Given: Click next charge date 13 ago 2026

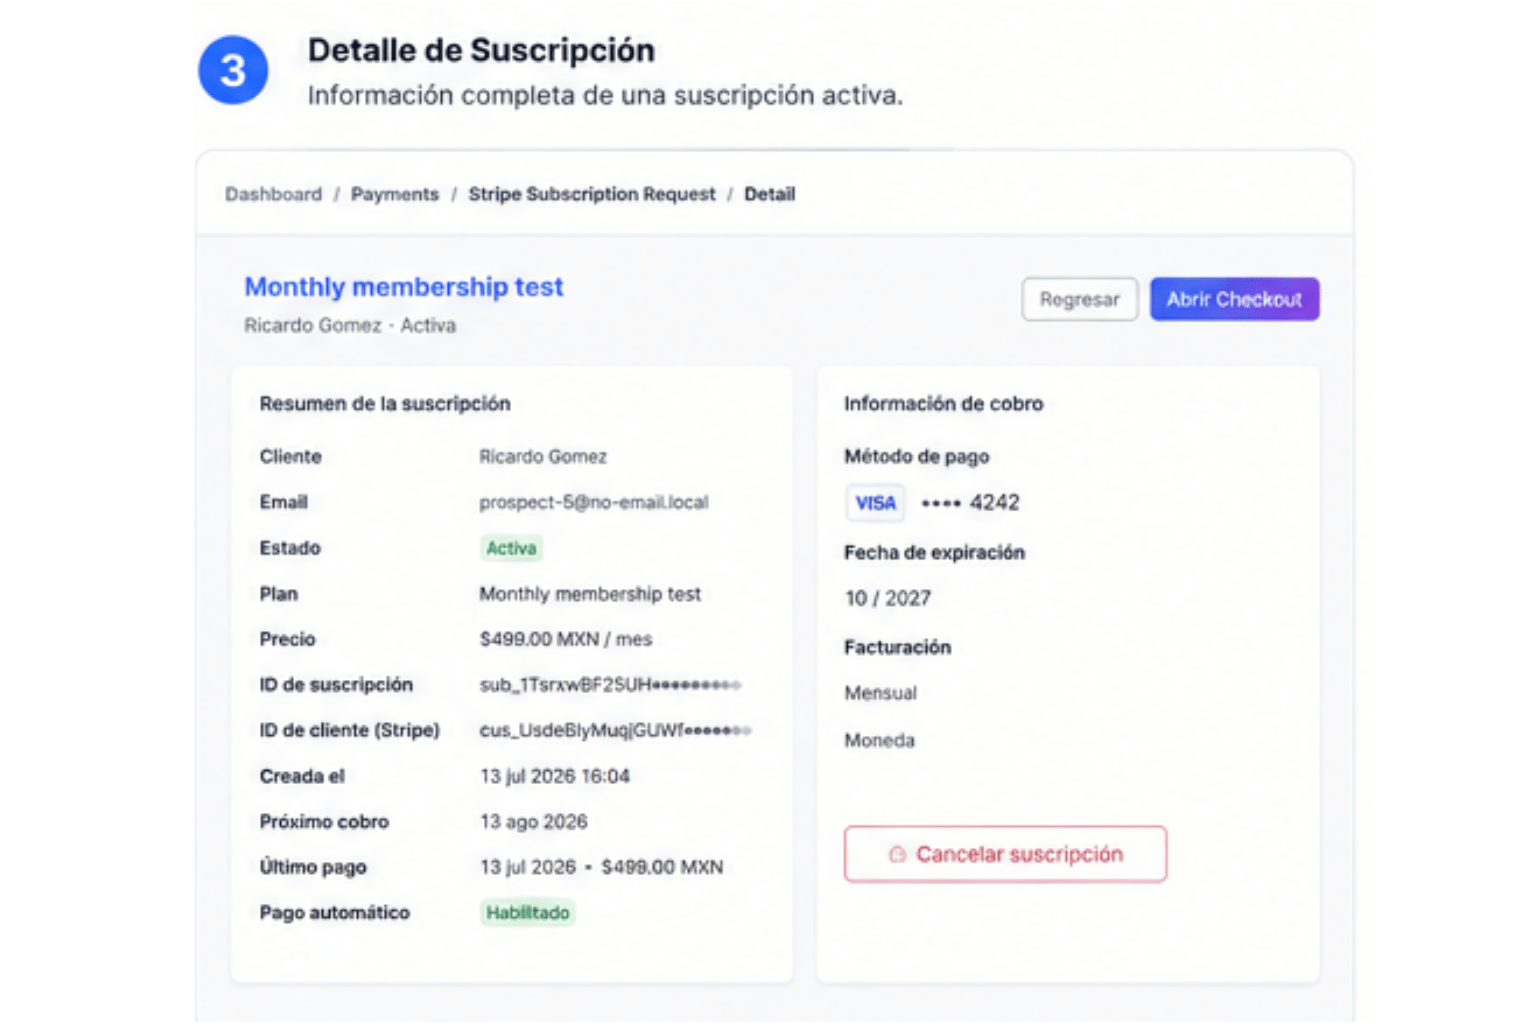Looking at the screenshot, I should [x=534, y=822].
